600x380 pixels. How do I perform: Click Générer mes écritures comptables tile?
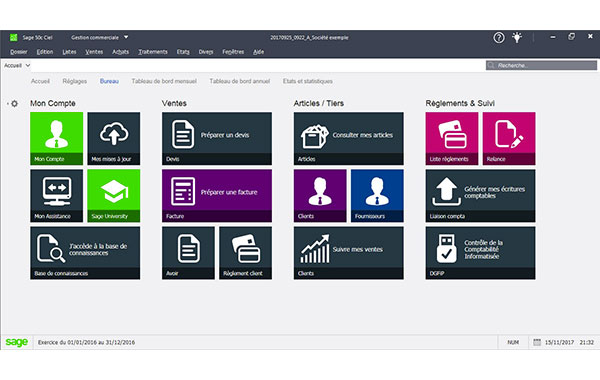click(x=481, y=196)
